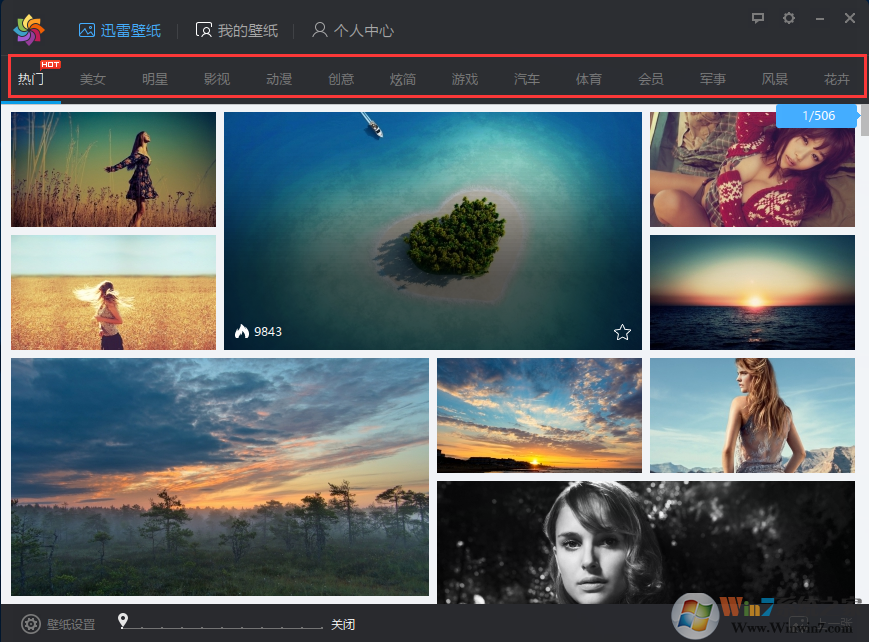Click the gear icon next to 壁纸设置
The image size is (869, 642).
[31, 624]
